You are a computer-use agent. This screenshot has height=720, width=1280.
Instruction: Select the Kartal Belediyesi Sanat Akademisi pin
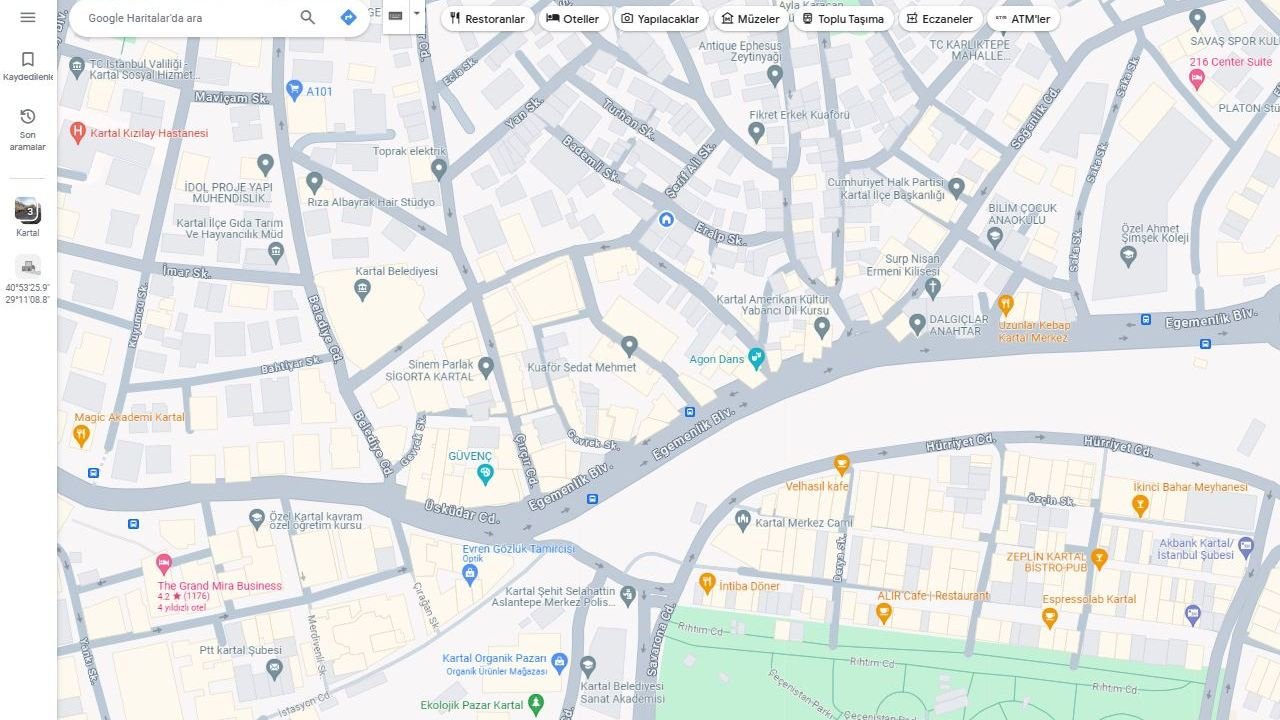[x=588, y=666]
